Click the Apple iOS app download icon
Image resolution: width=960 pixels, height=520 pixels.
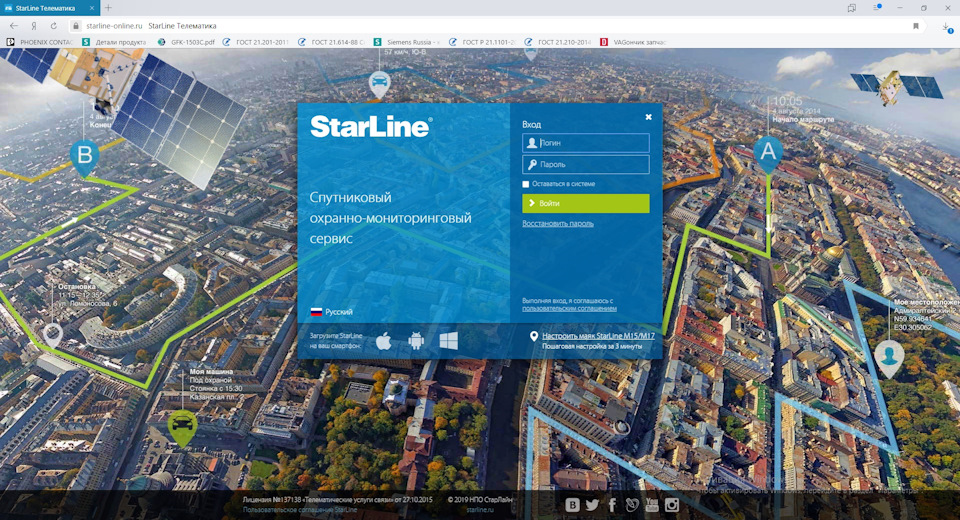[384, 341]
